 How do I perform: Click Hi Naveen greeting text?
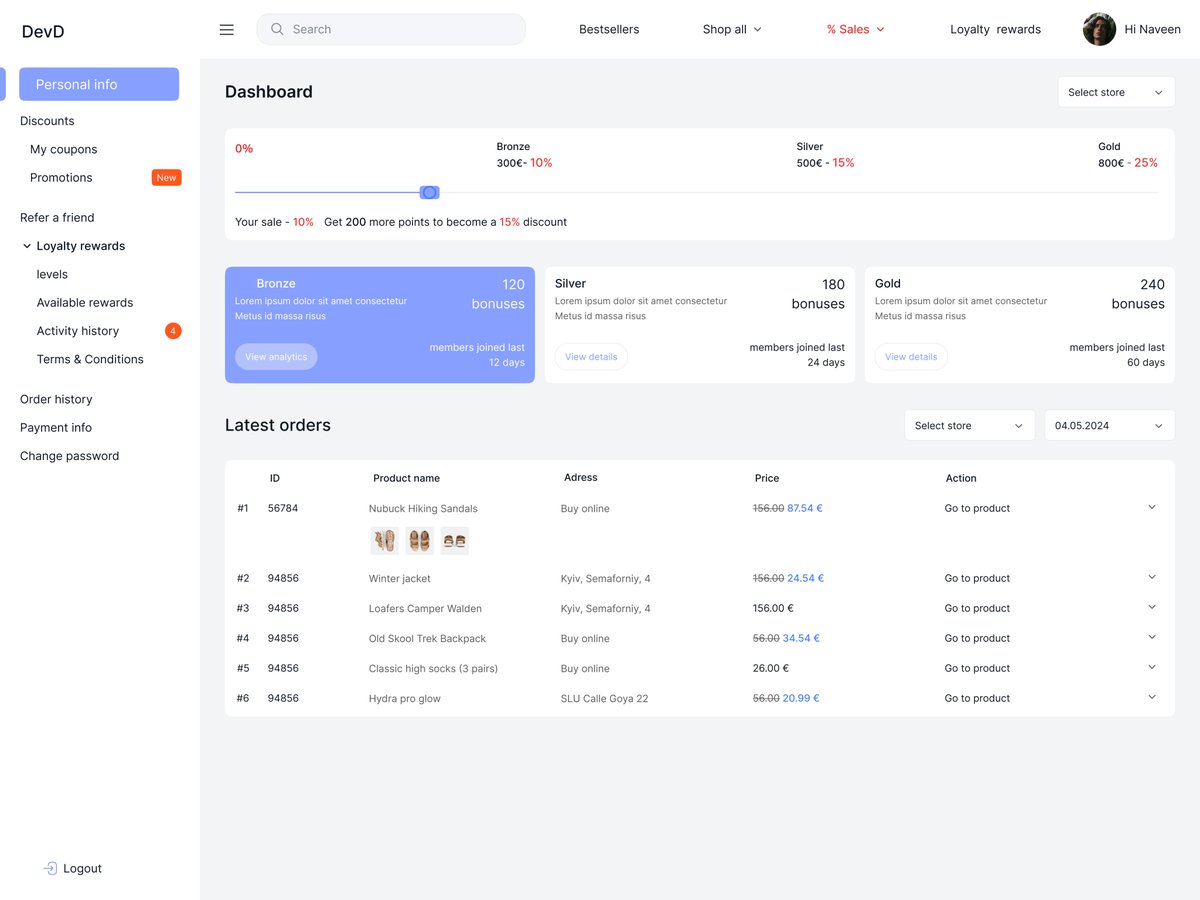point(1152,29)
